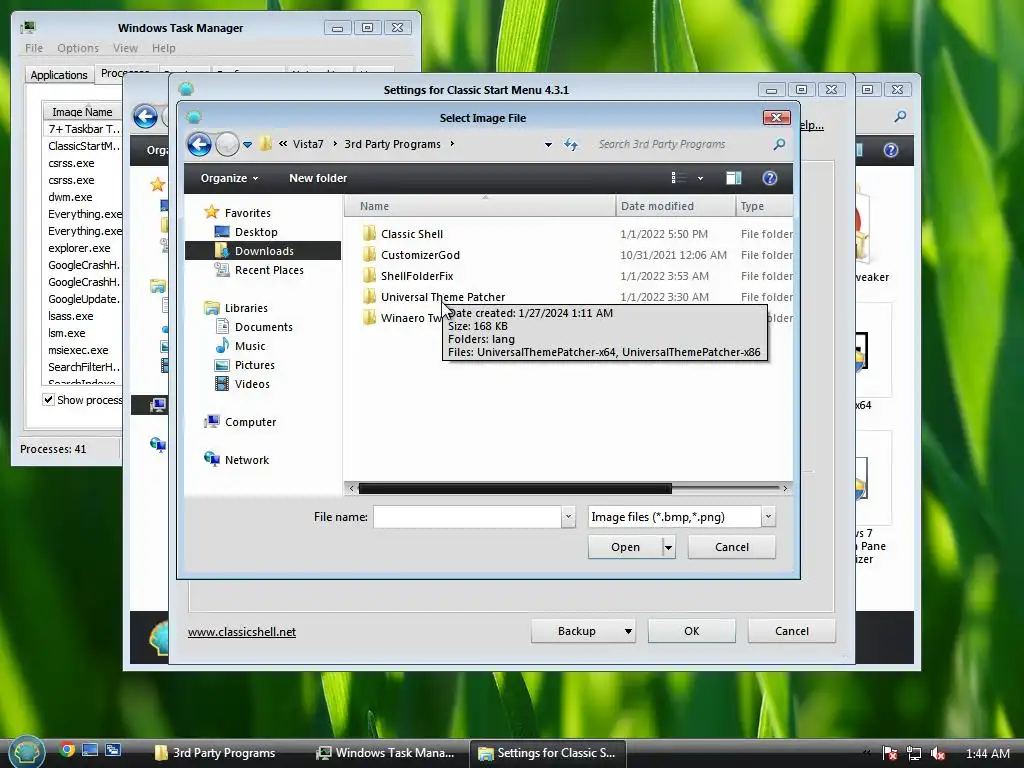This screenshot has height=768, width=1024.
Task: Open the Pictures library
Action: point(254,365)
